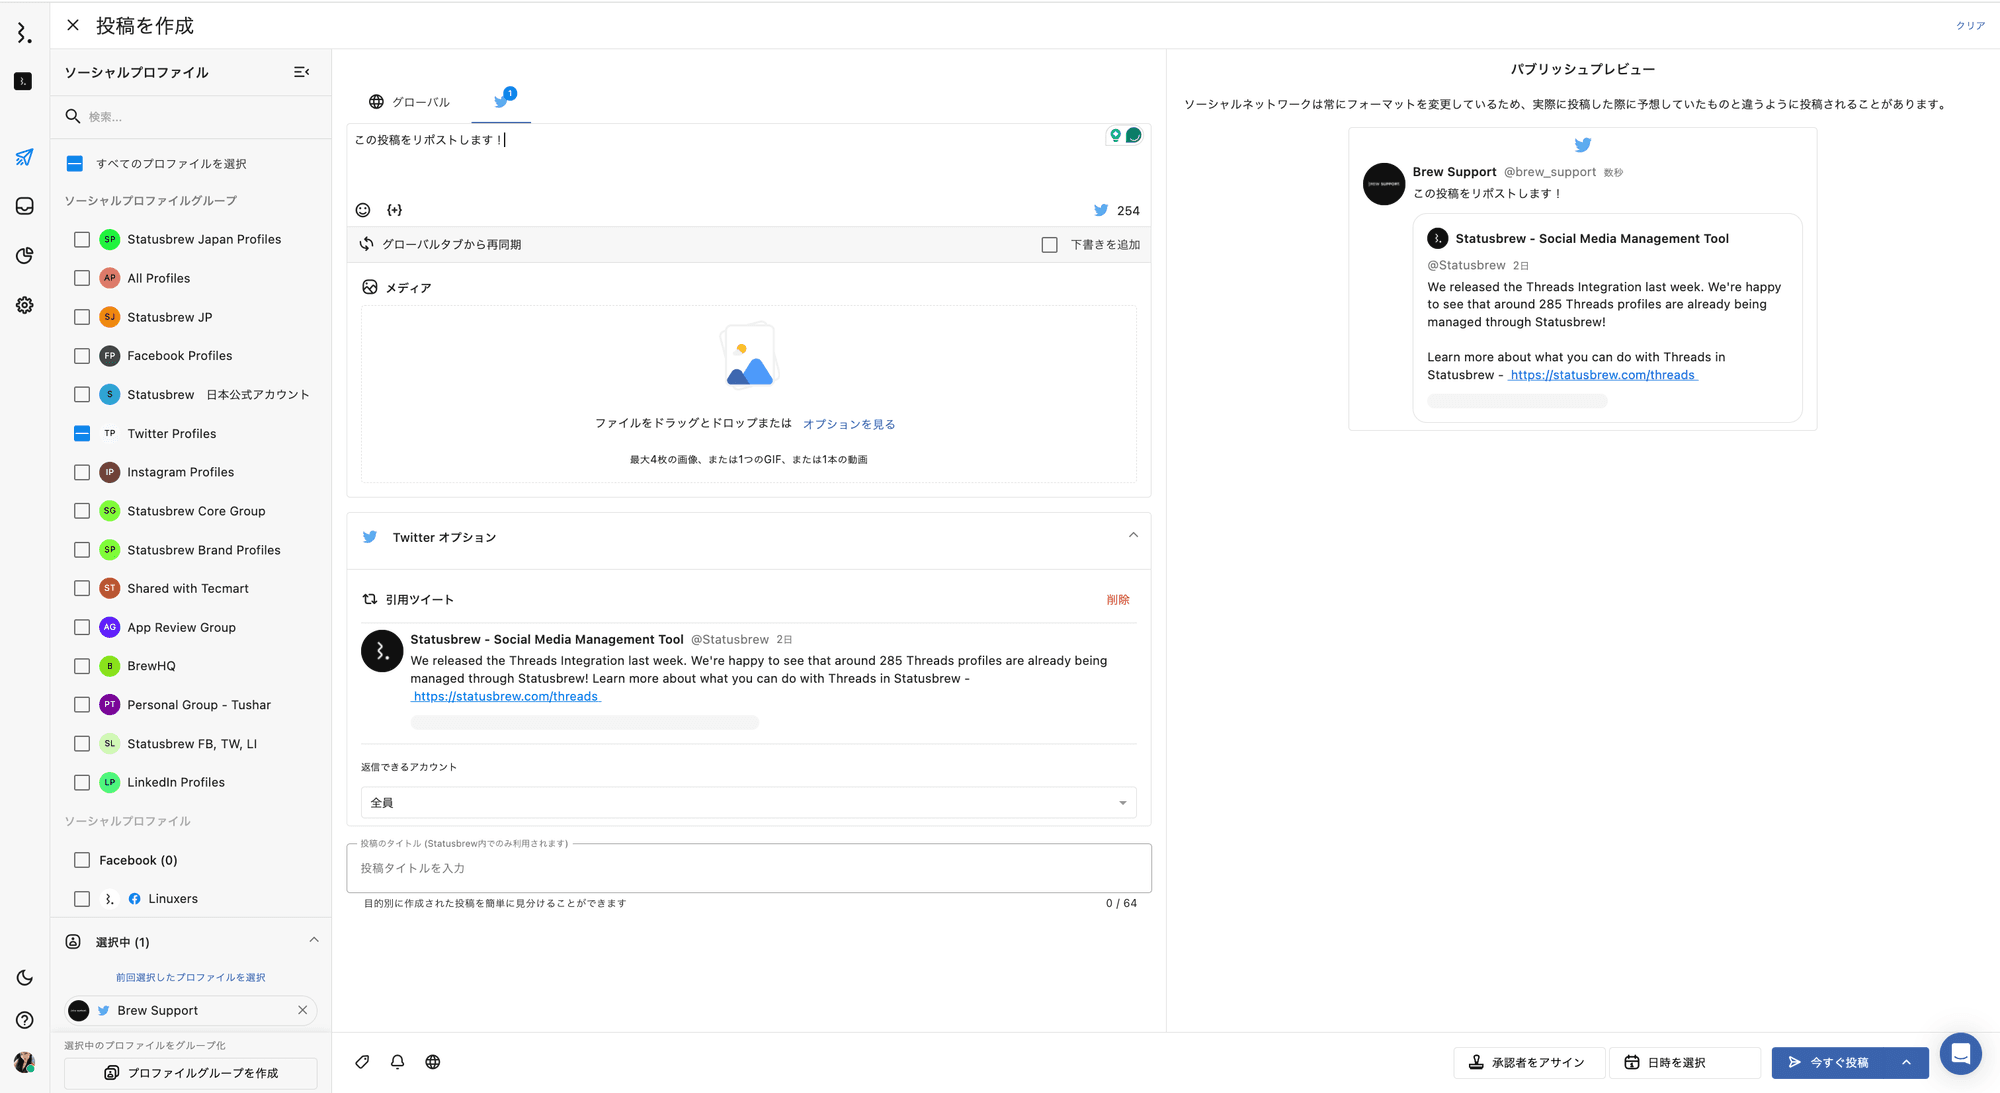This screenshot has width=2000, height=1093.
Task: Switch to the グローバル tab
Action: click(409, 102)
